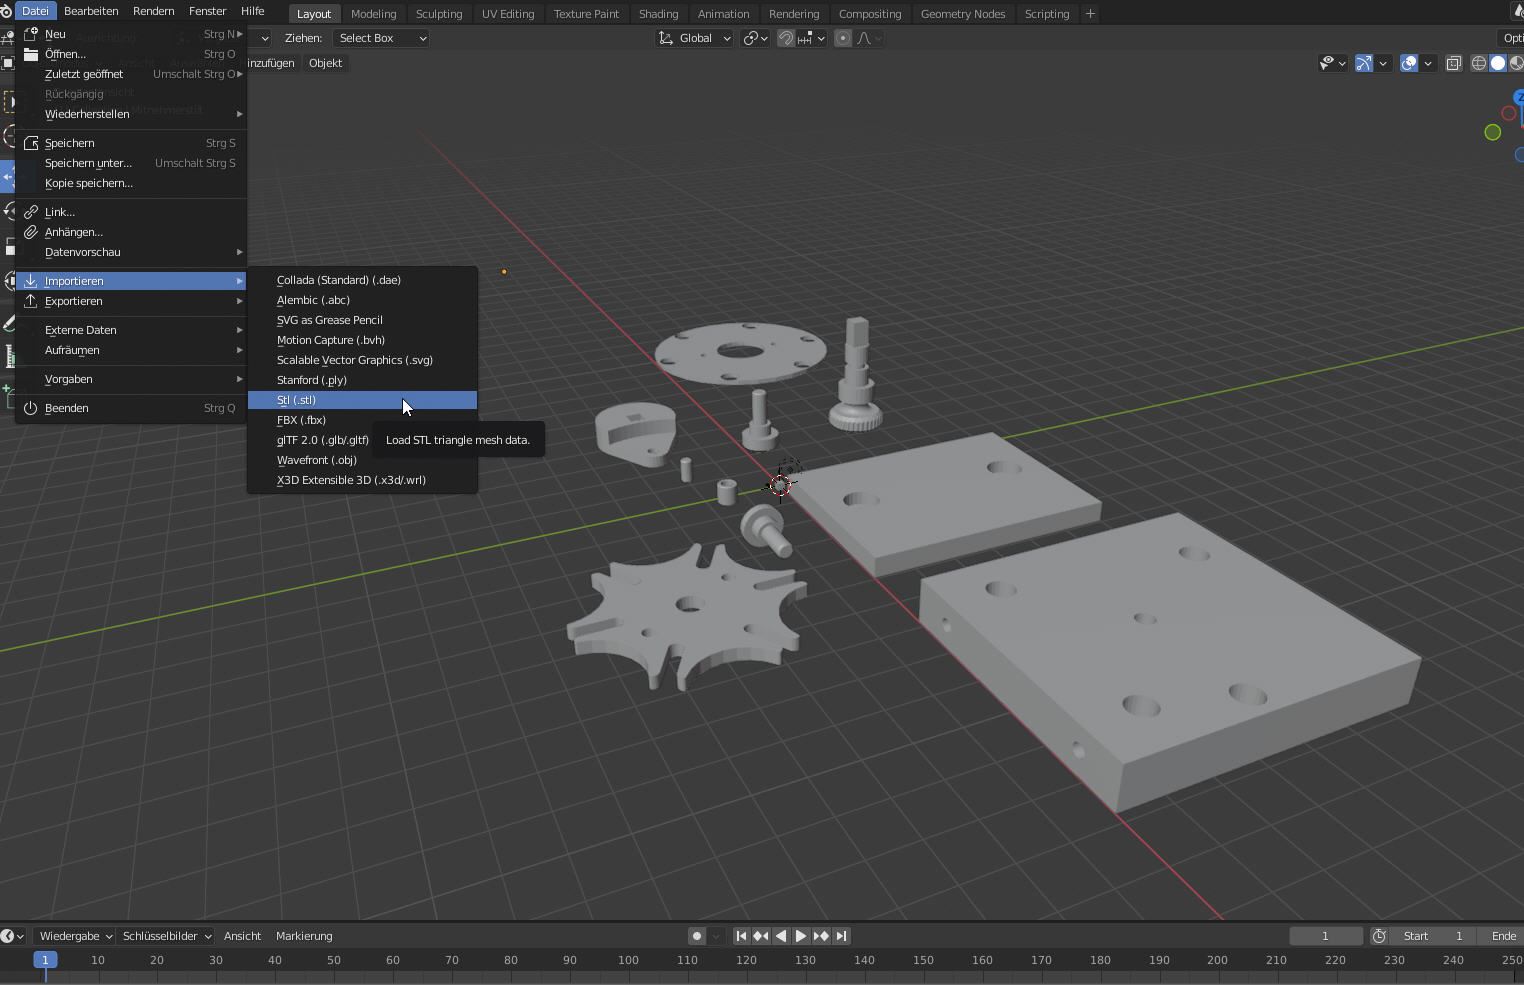Toggle proportional editing in the header

coord(843,38)
